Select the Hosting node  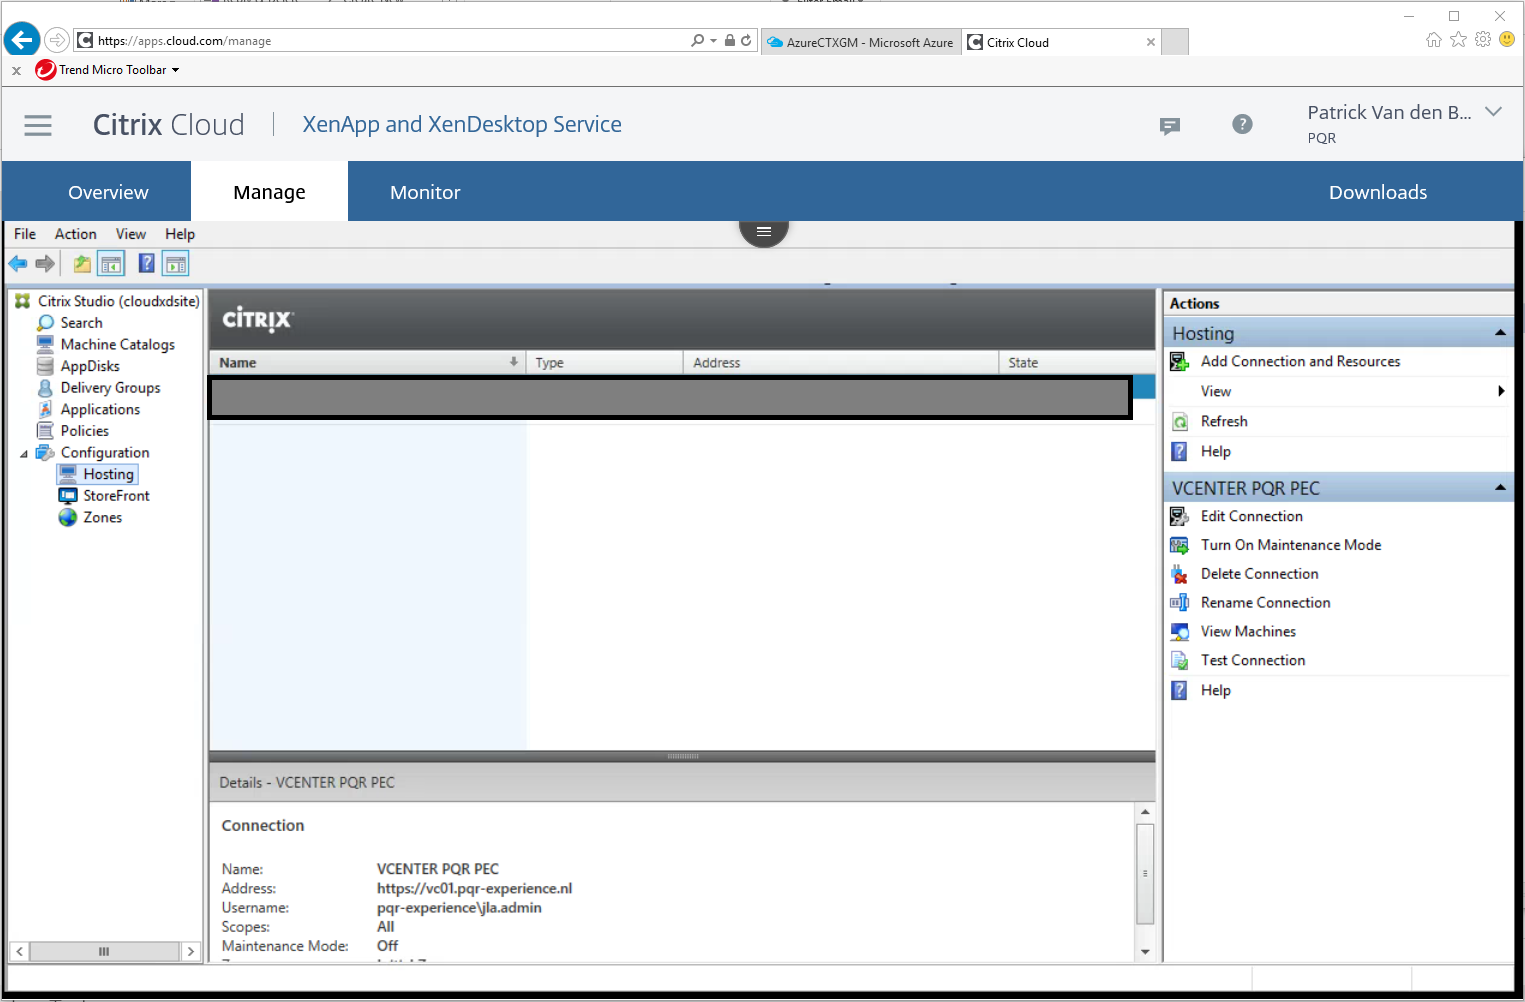coord(108,474)
